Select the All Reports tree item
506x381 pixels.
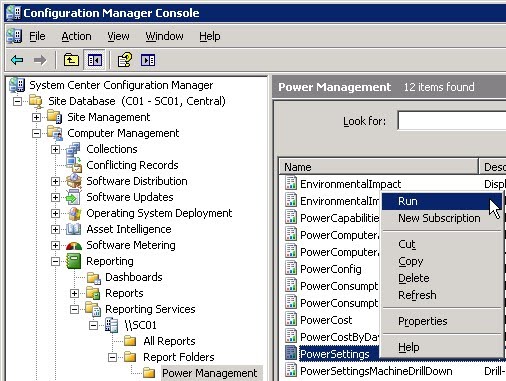click(169, 341)
